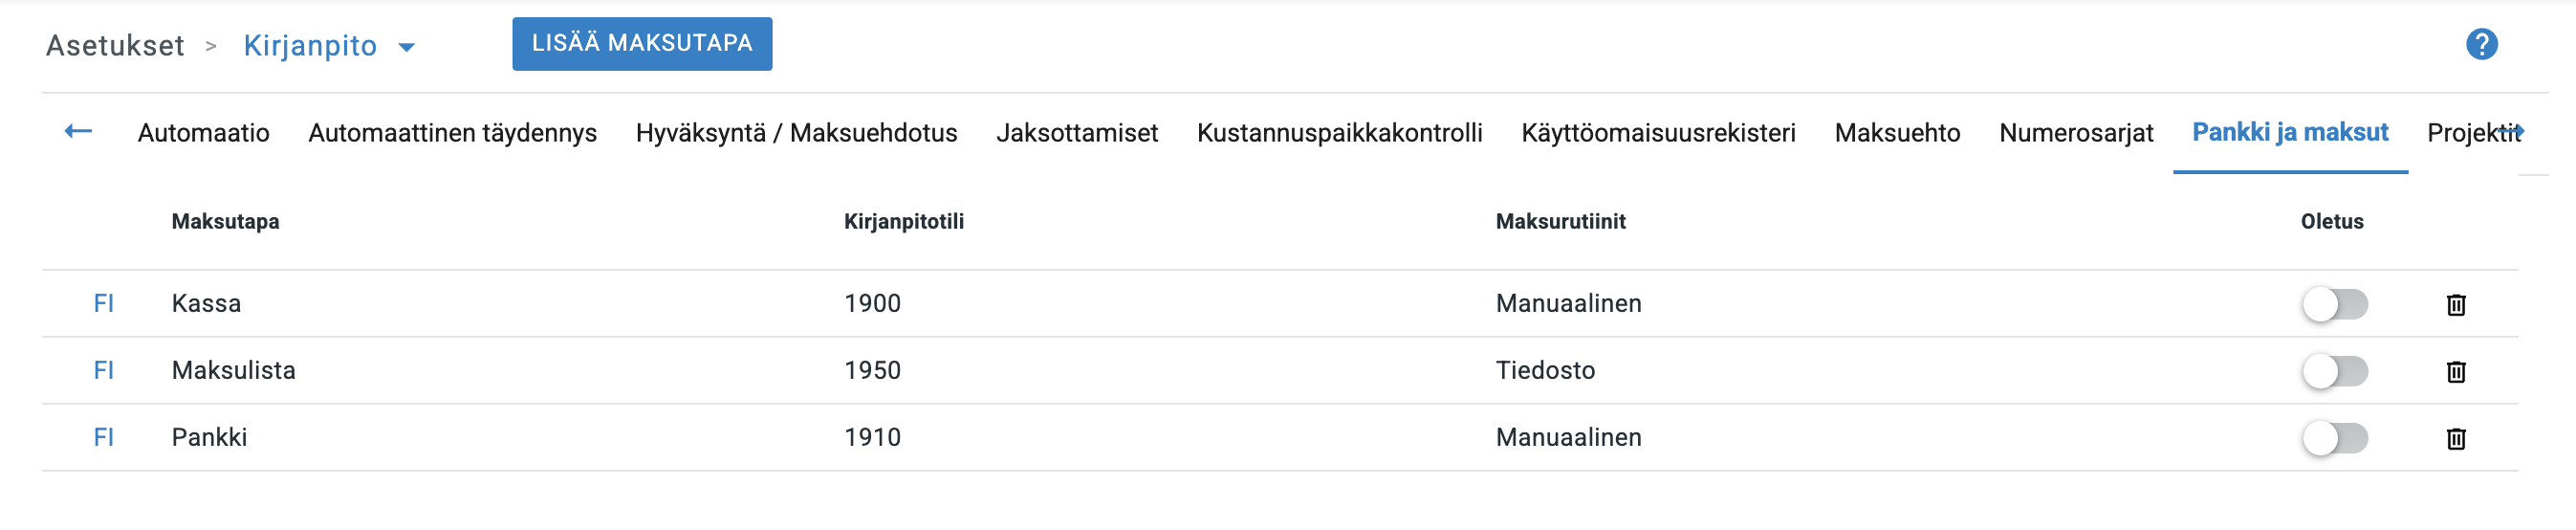The width and height of the screenshot is (2576, 530).
Task: Toggle the Maksulista default switch
Action: click(x=2334, y=371)
